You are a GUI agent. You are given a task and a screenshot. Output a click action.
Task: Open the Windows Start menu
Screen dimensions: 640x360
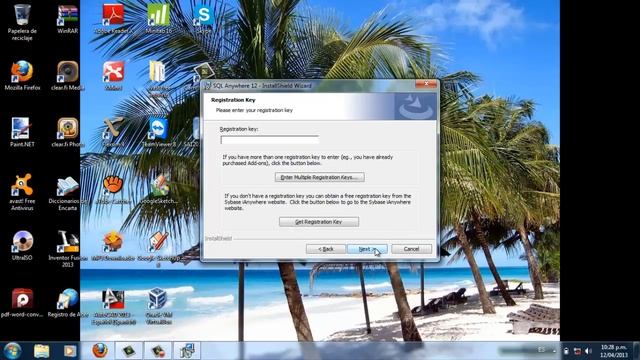12,351
